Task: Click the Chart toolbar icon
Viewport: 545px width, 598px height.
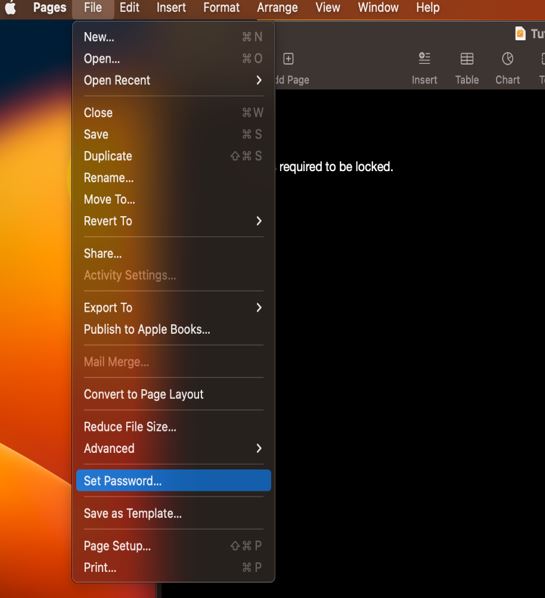Action: [508, 59]
